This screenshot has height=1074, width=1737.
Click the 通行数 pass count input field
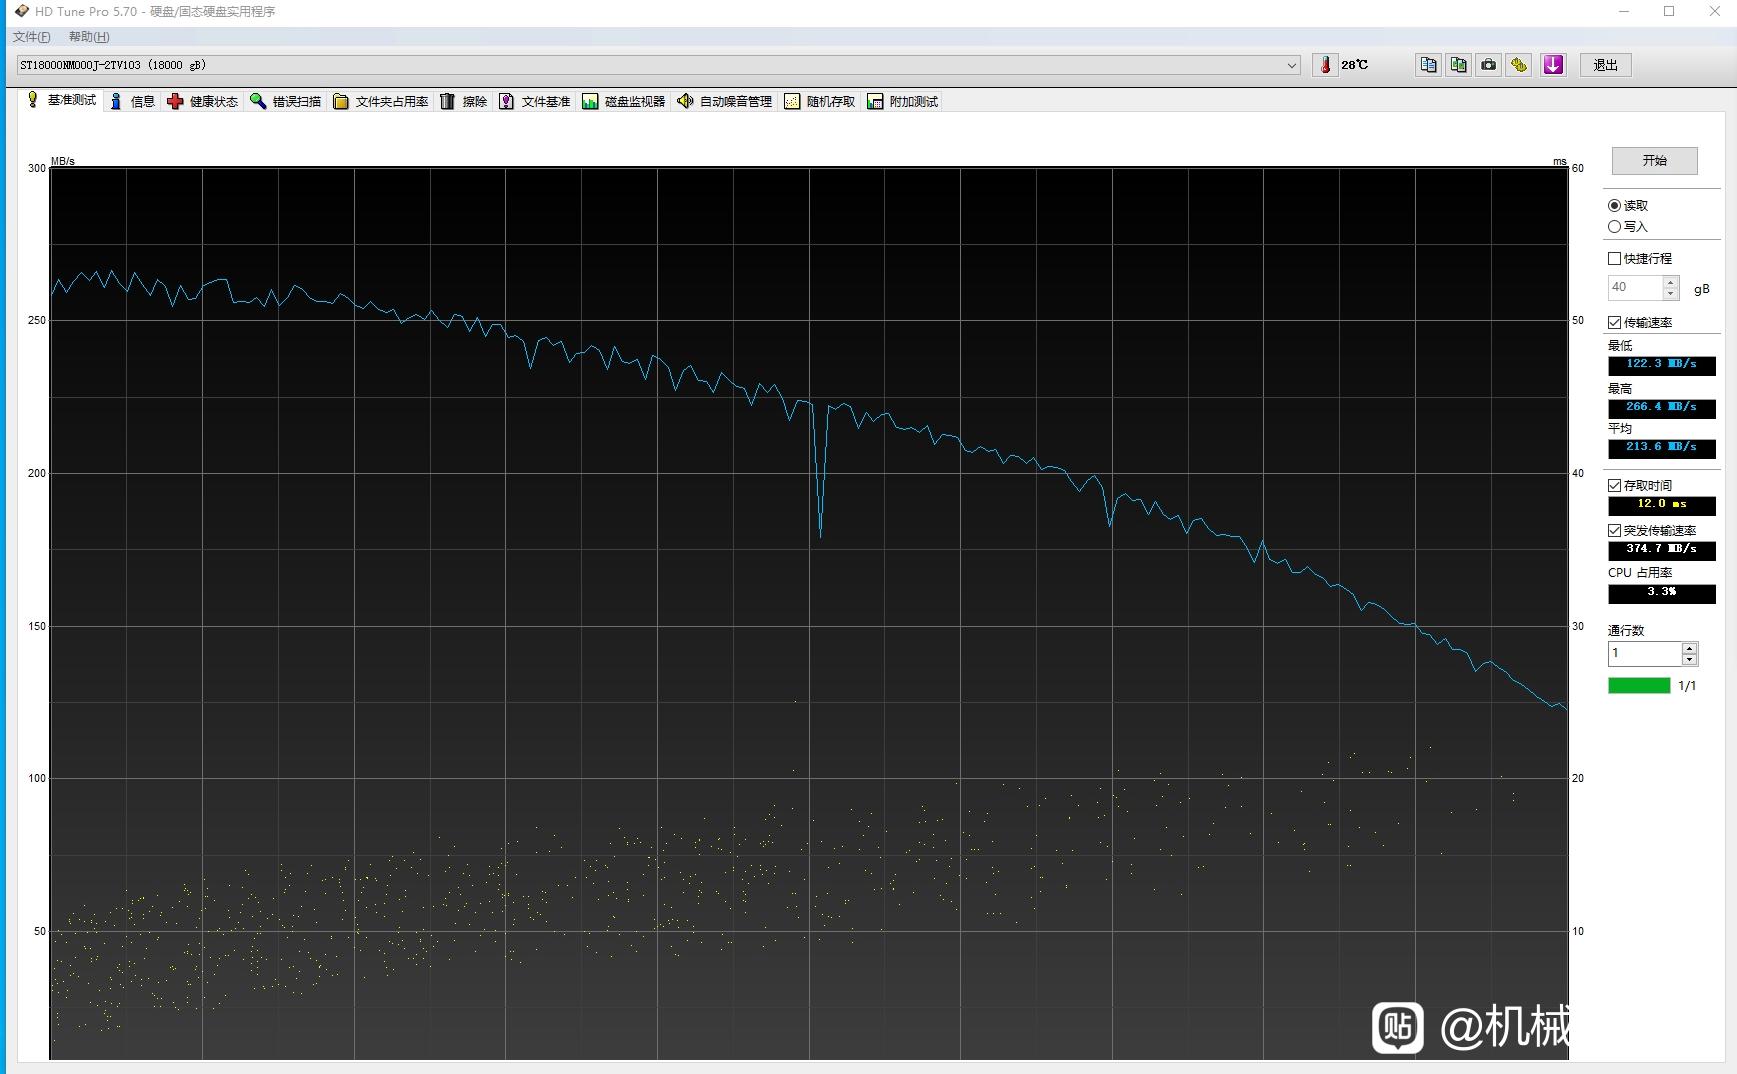click(x=1644, y=653)
